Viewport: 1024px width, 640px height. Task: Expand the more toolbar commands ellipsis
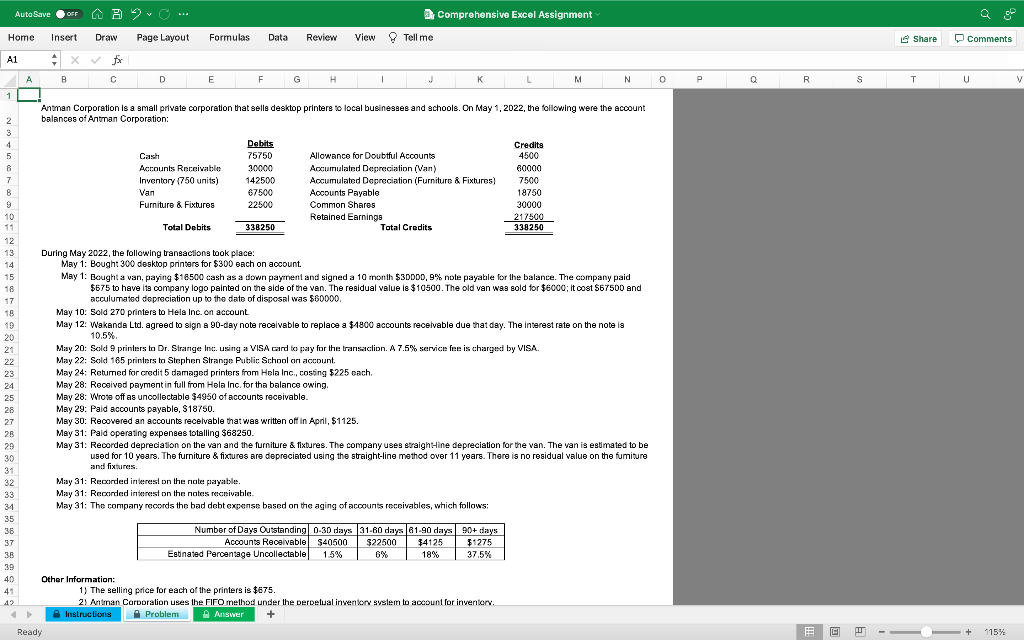[x=183, y=13]
